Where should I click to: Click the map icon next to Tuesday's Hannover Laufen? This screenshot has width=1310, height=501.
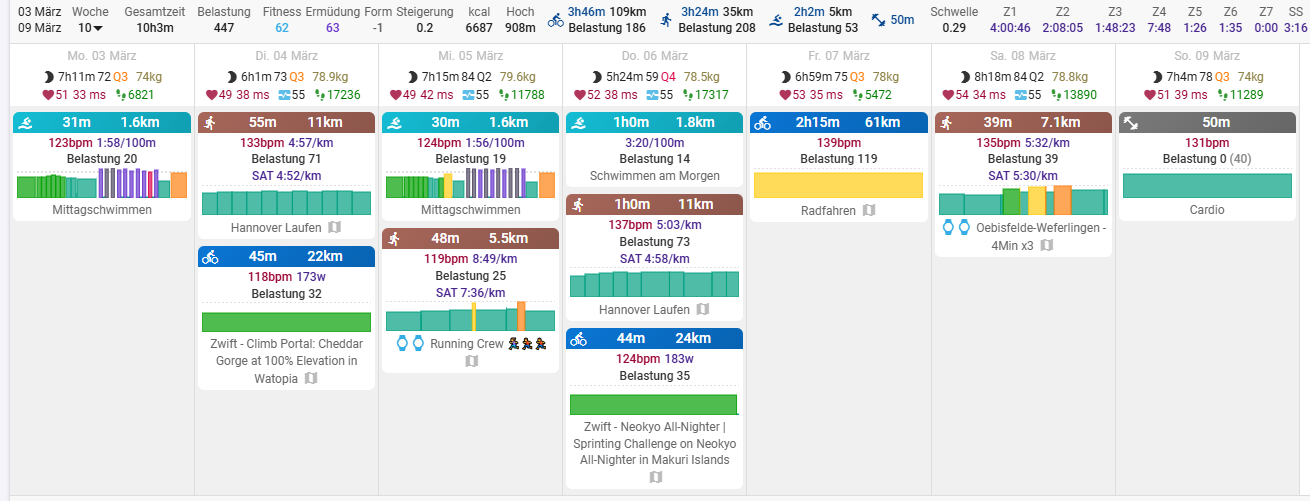[x=334, y=227]
